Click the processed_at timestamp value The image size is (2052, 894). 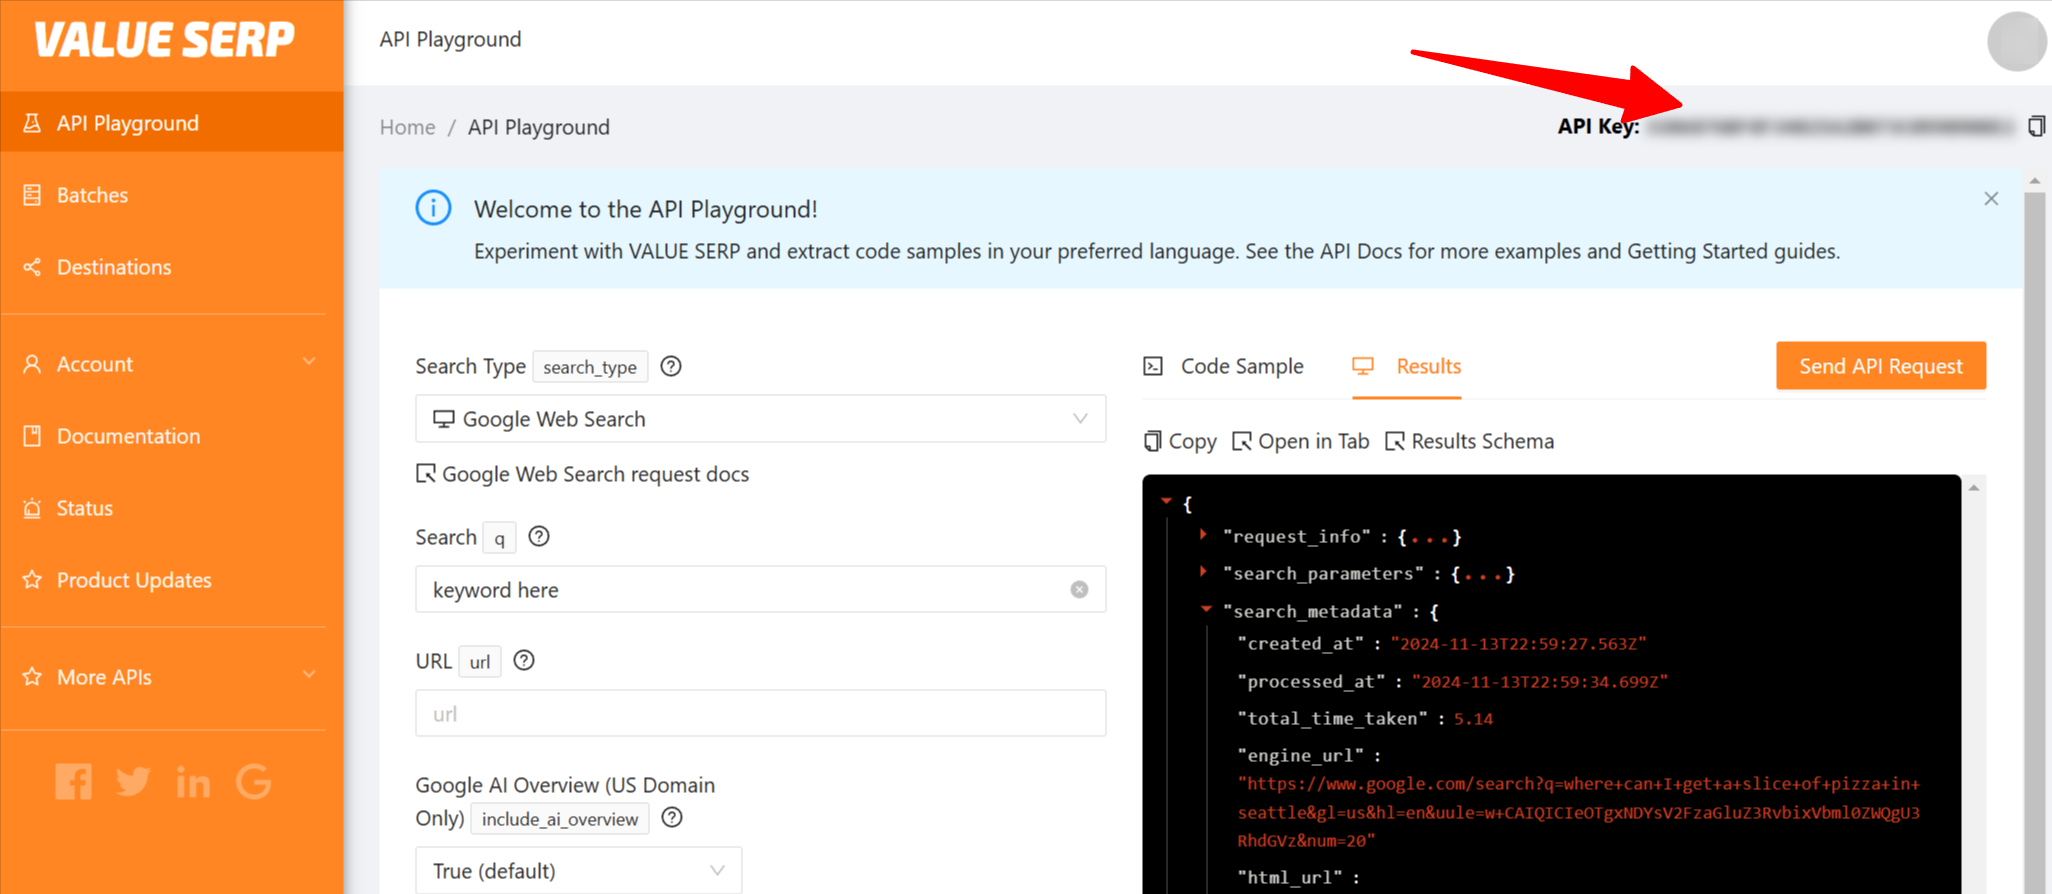tap(1540, 682)
